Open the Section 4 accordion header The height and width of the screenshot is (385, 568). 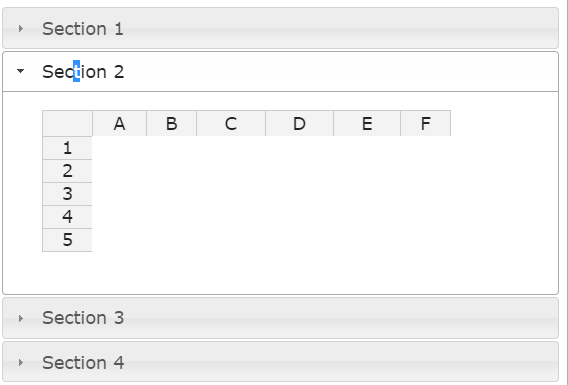(x=280, y=361)
